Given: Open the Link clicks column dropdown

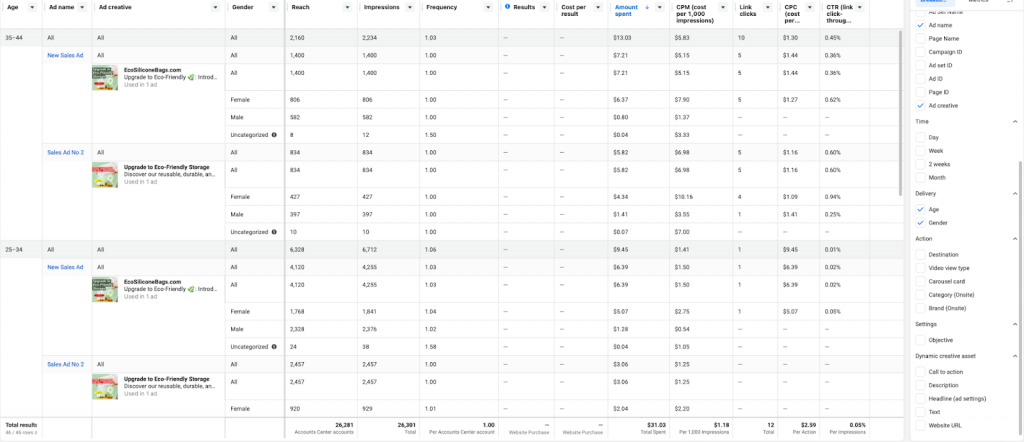Looking at the screenshot, I should pyautogui.click(x=768, y=7).
